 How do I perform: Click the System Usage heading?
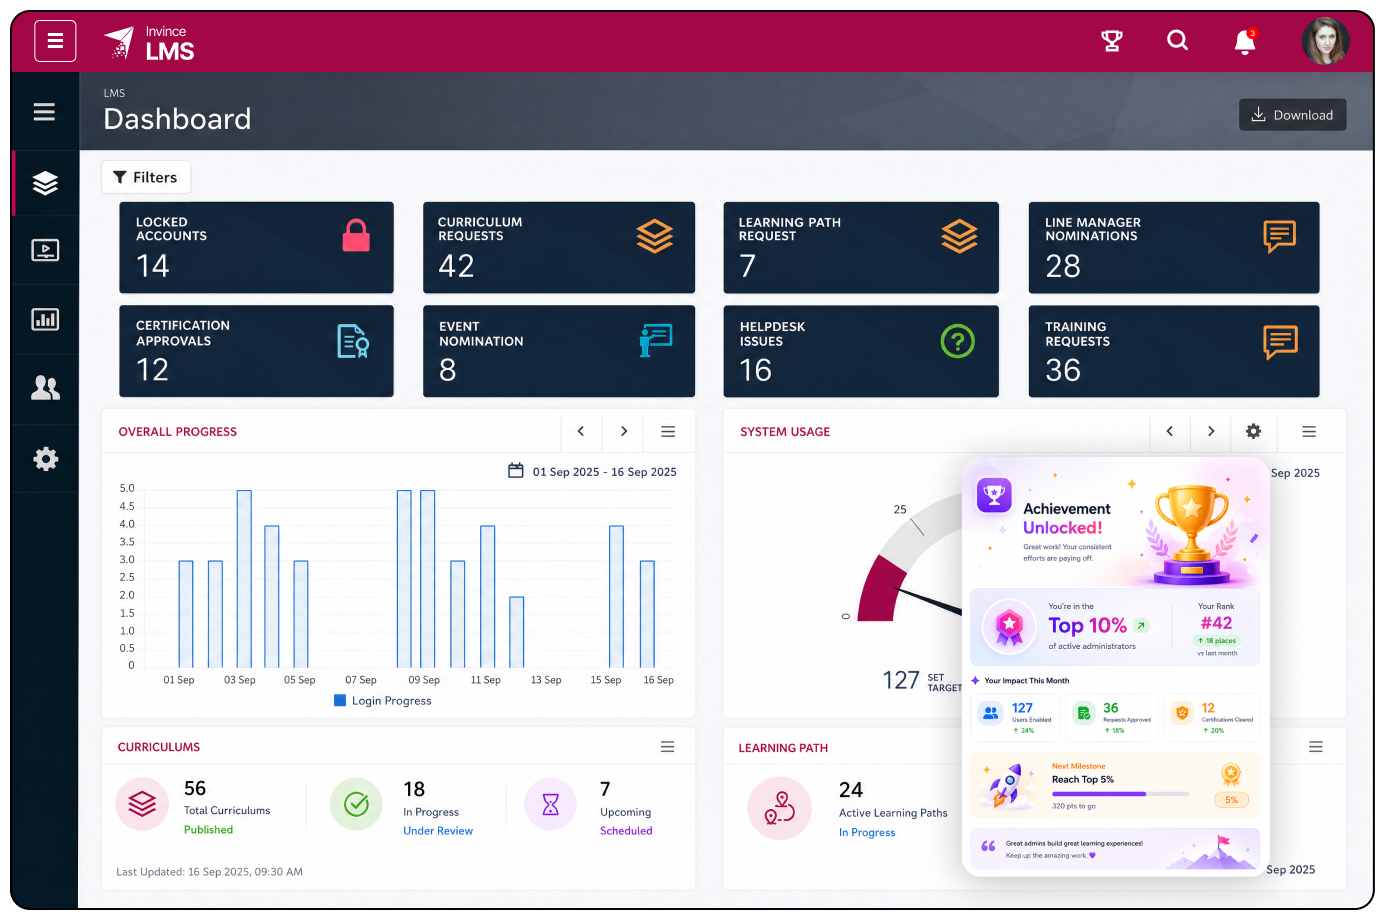coord(785,432)
